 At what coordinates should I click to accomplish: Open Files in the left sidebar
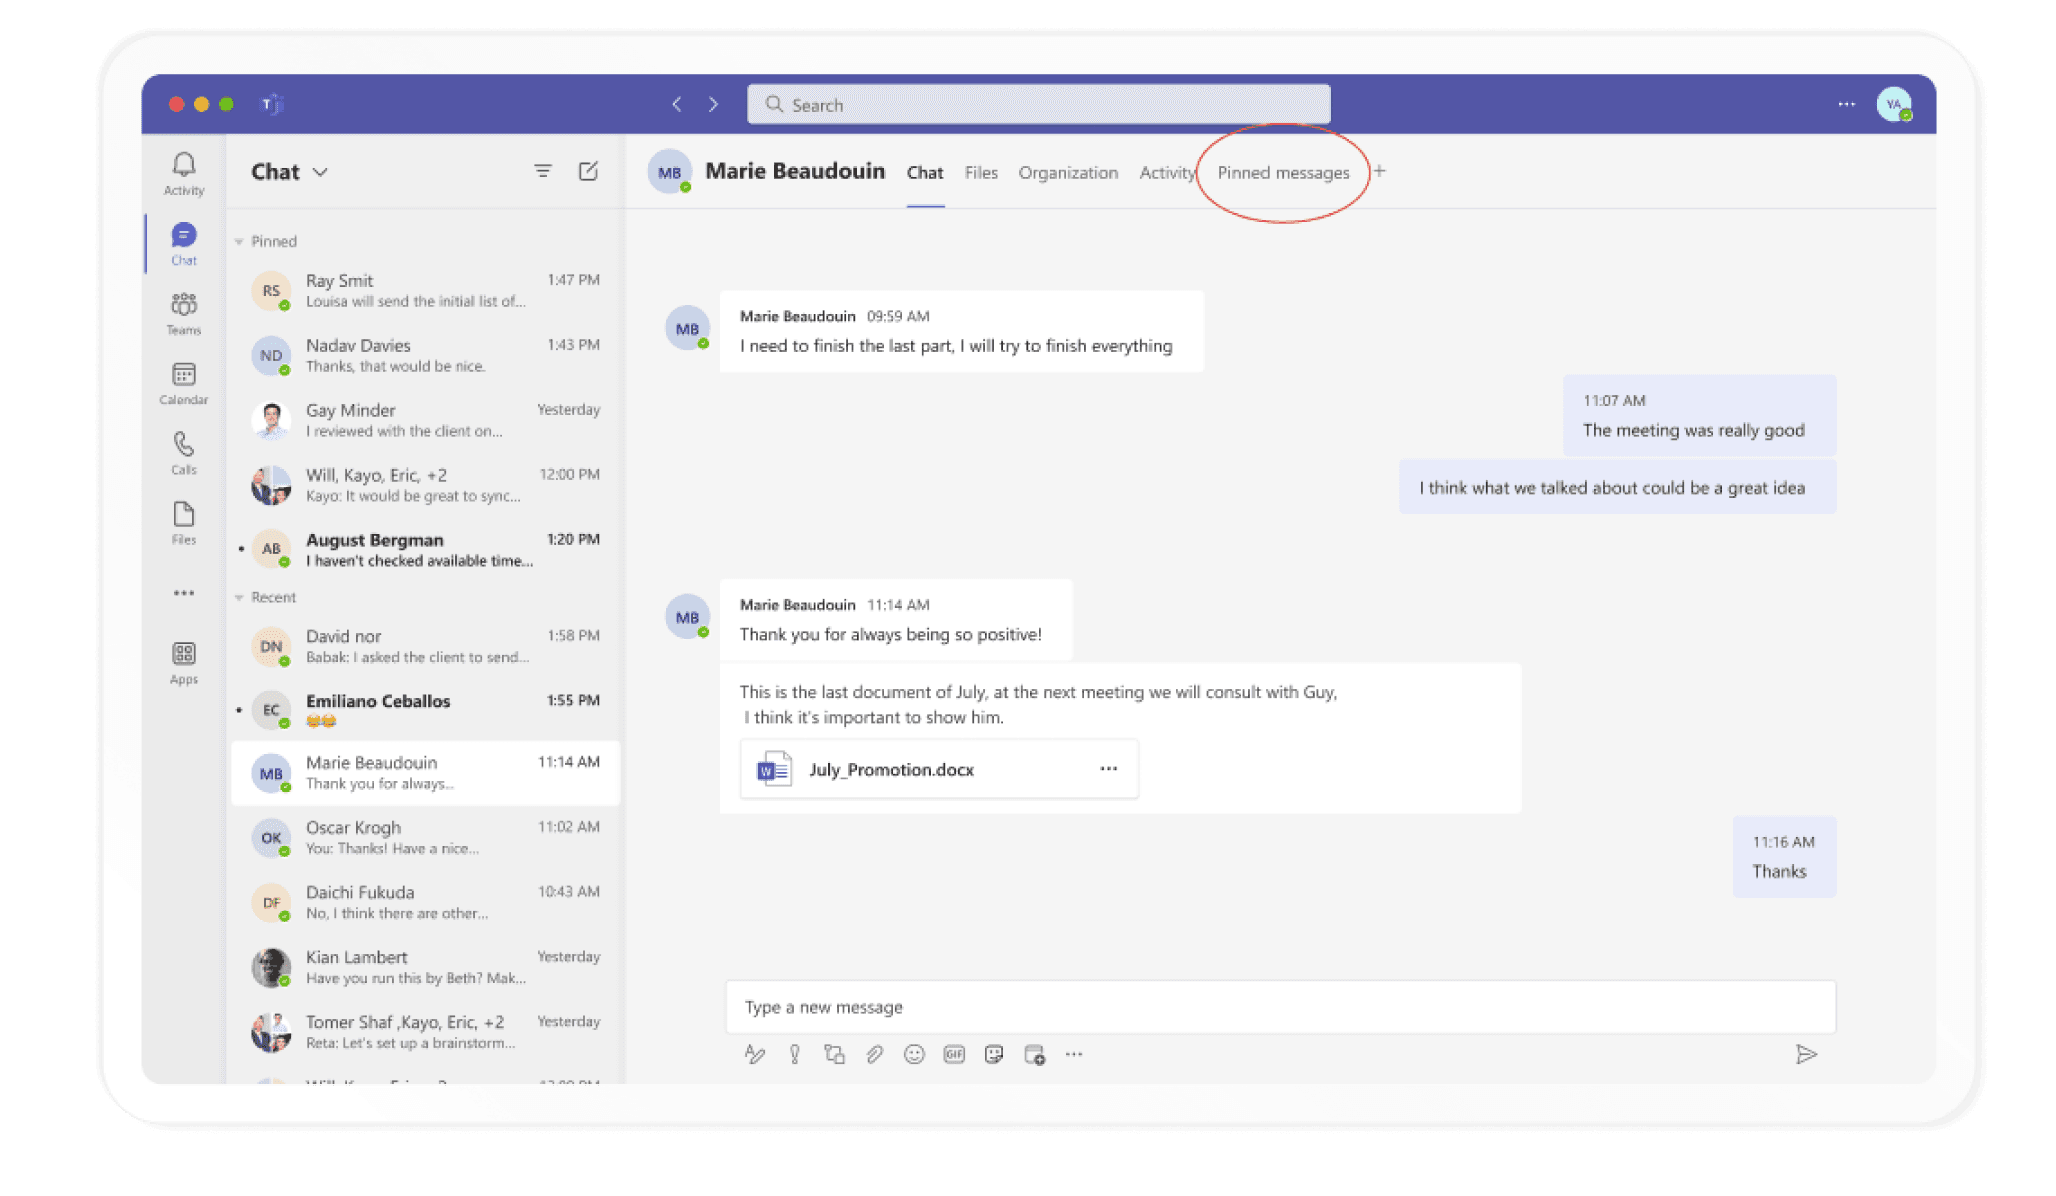click(x=184, y=523)
